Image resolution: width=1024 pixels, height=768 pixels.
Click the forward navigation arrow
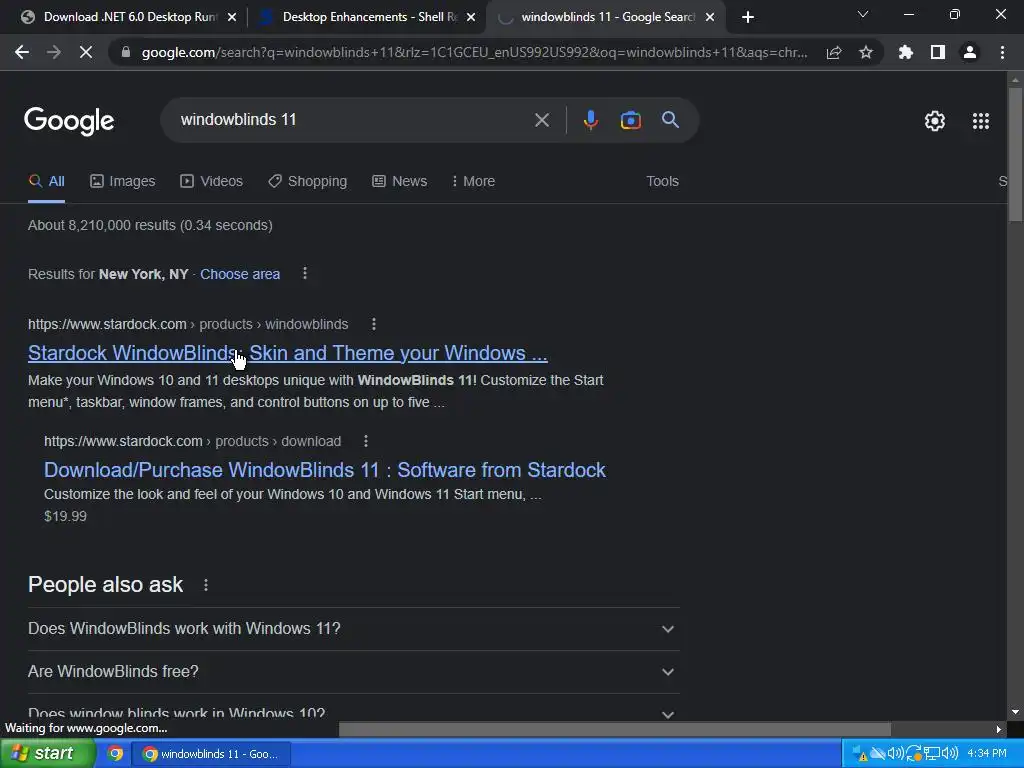(x=54, y=52)
